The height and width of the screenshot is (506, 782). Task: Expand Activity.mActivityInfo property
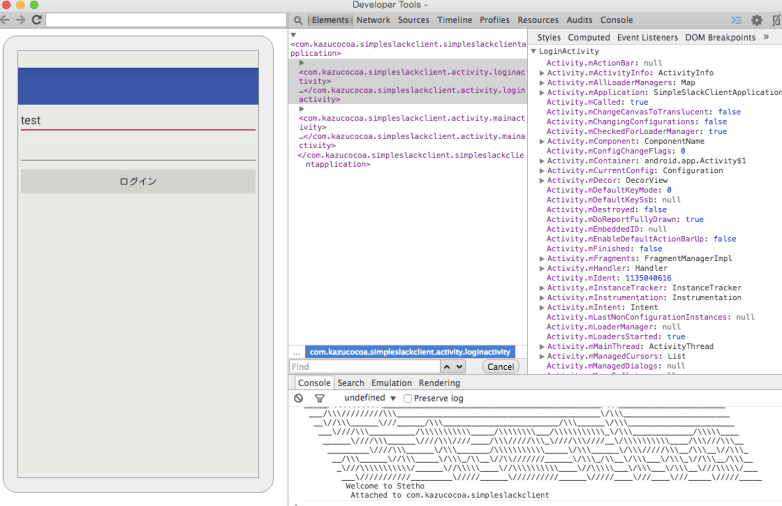click(x=542, y=73)
